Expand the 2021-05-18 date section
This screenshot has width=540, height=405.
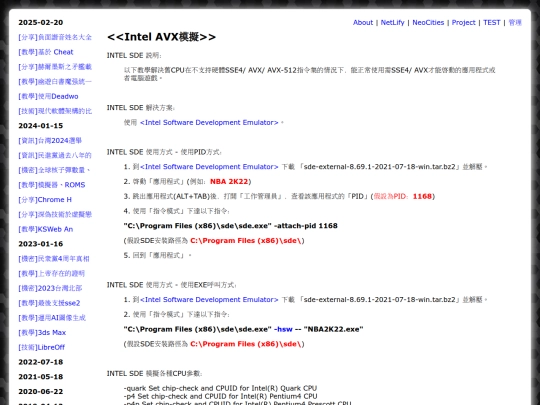[41, 377]
